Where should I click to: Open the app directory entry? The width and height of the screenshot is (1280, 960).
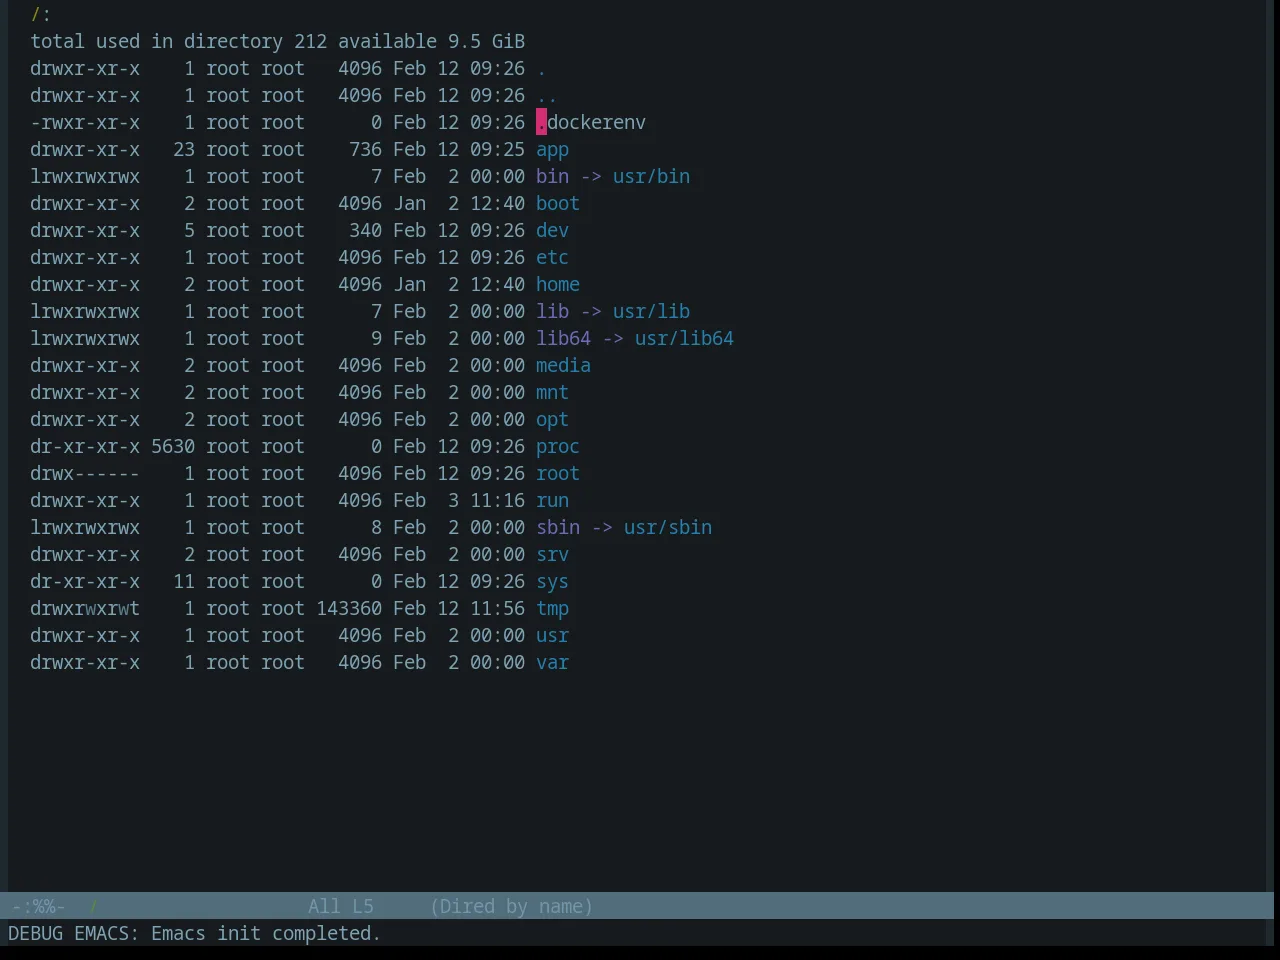552,150
